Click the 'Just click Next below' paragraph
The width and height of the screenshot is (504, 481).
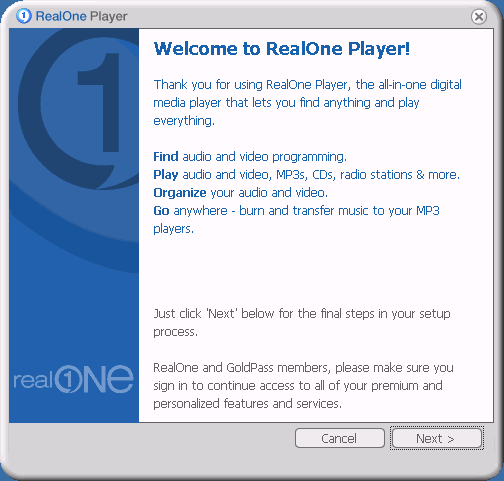302,322
